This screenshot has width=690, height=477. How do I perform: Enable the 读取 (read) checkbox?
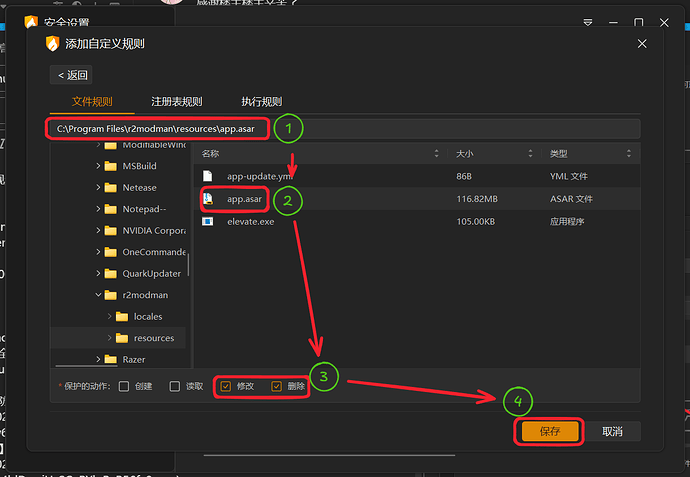pyautogui.click(x=175, y=386)
